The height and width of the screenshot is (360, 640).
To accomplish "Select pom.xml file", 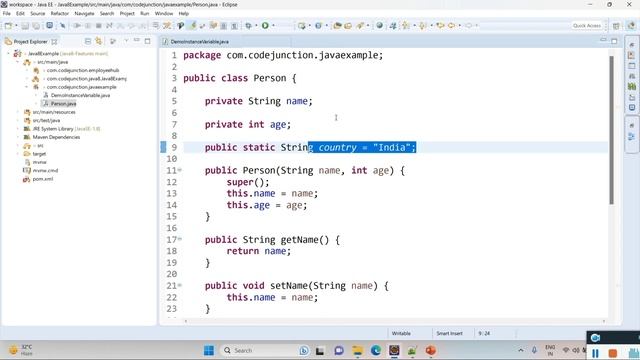I will pos(43,179).
